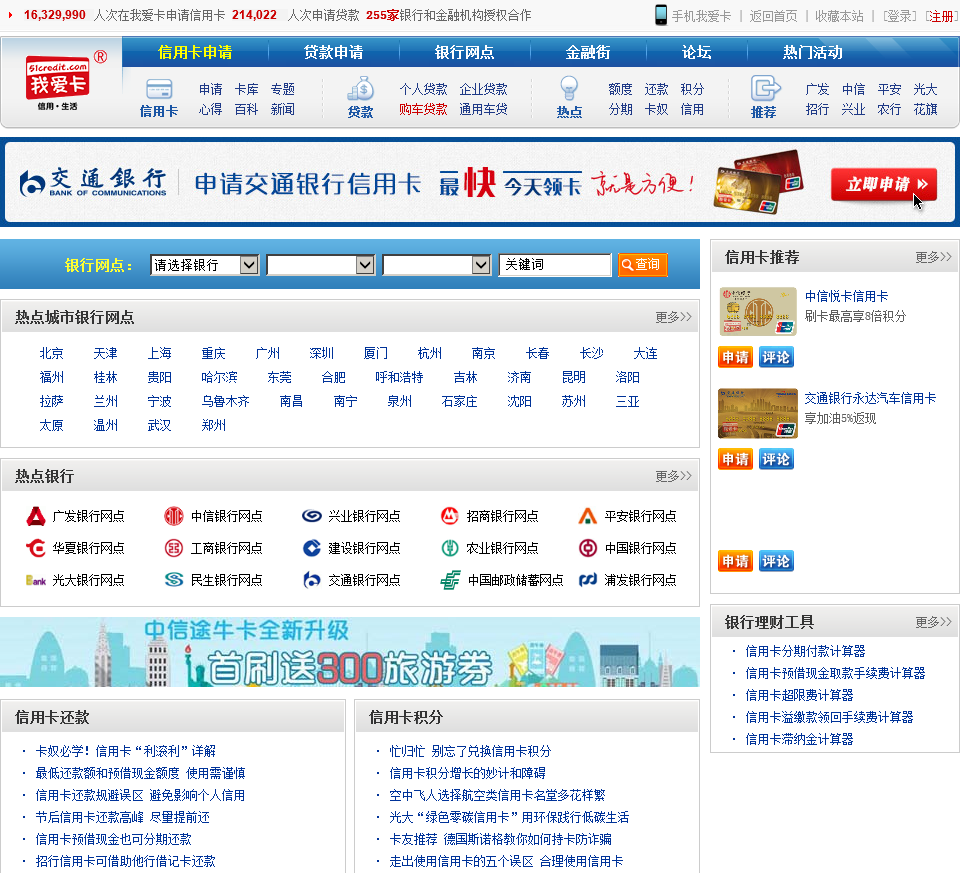Open 信用卡滞纳金计算器 tool link
The height and width of the screenshot is (873, 960).
pos(799,740)
